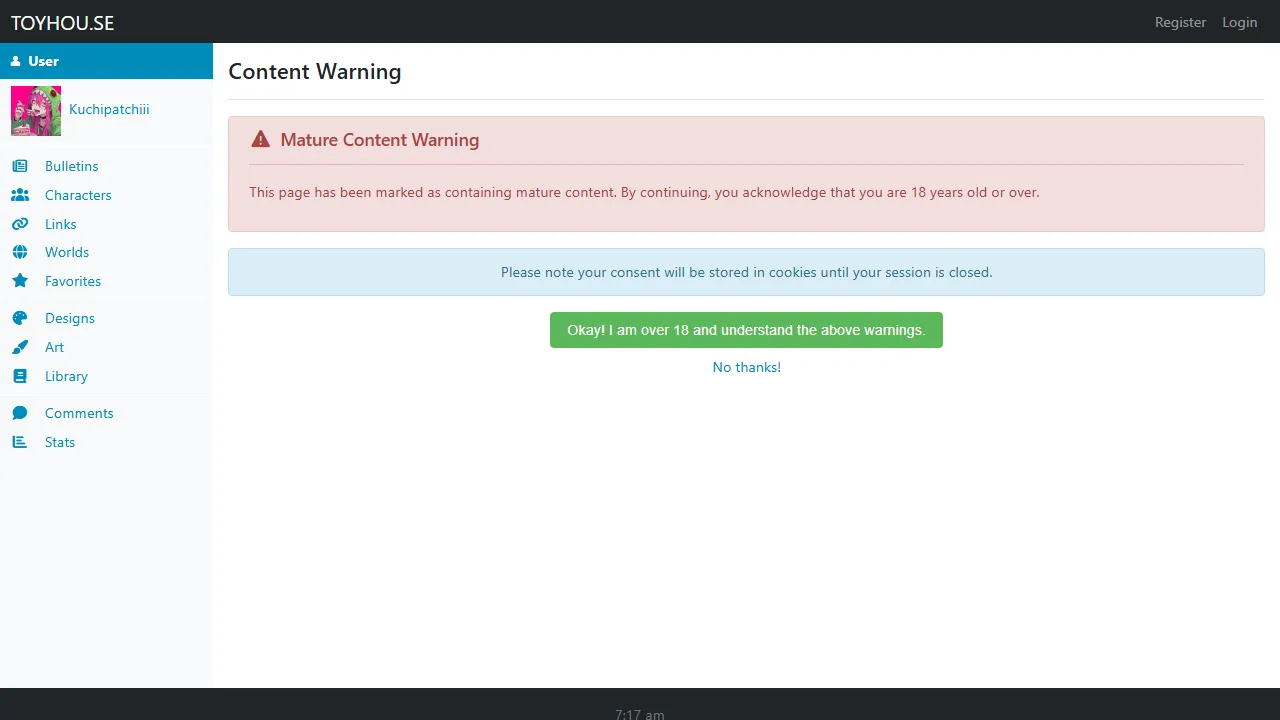Click the Designs palette icon

pos(20,318)
